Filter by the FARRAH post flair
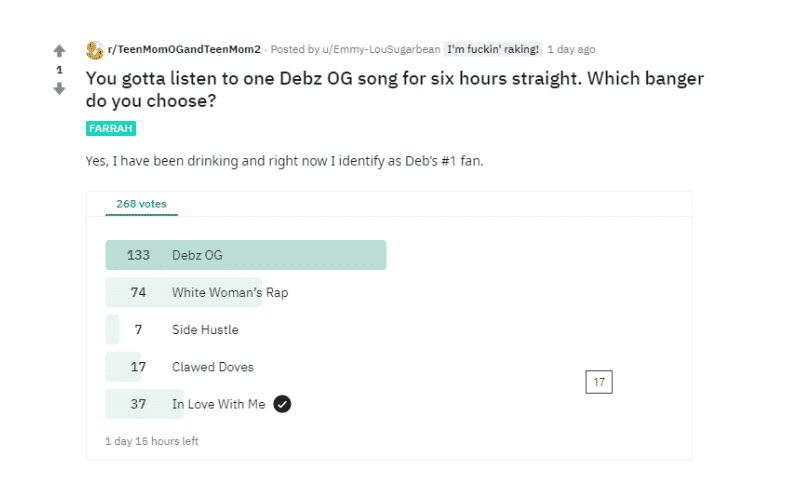The height and width of the screenshot is (500, 800). coord(111,128)
